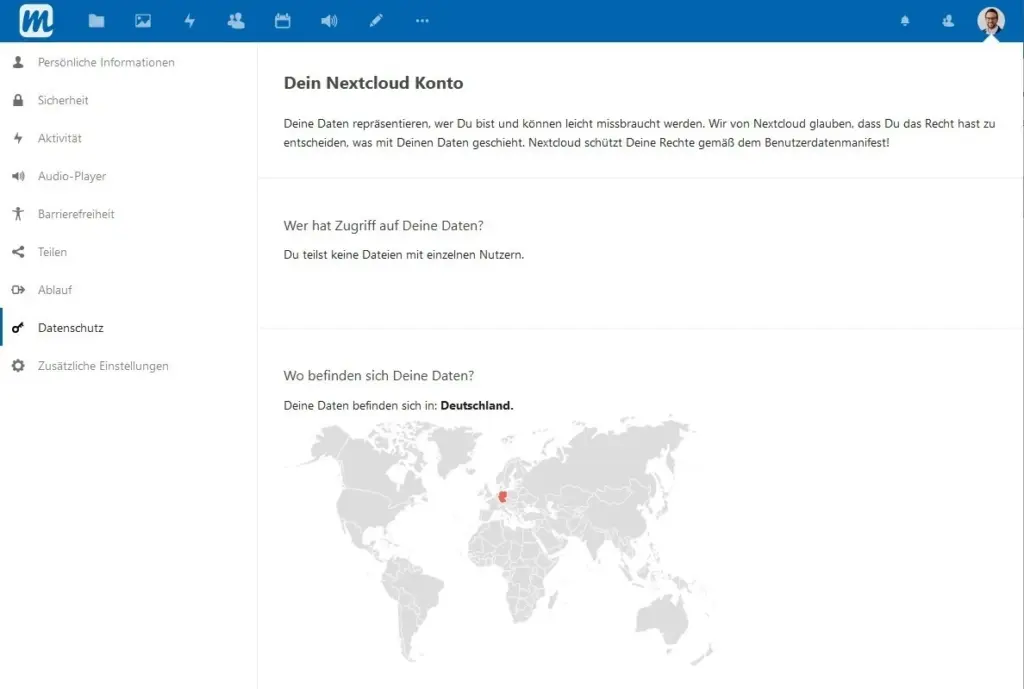Open the Contacts app icon
Viewport: 1024px width, 689px height.
coord(236,21)
